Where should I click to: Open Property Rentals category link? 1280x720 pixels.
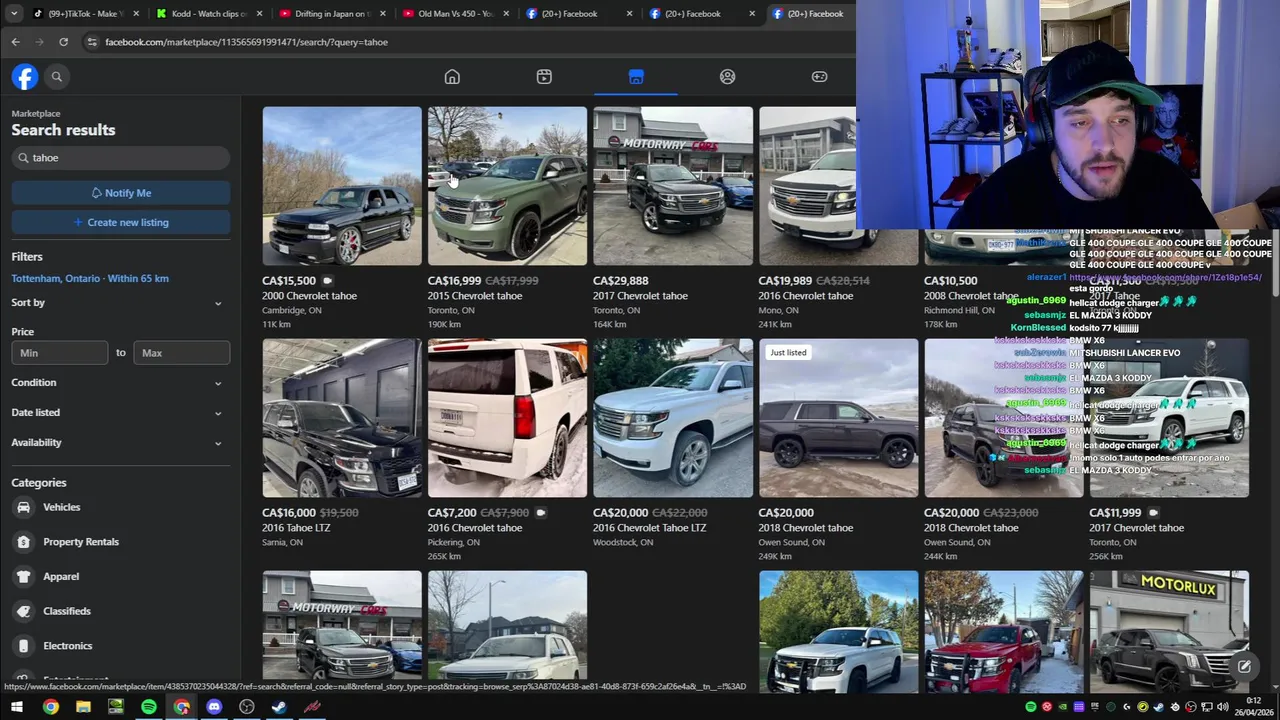tap(81, 542)
